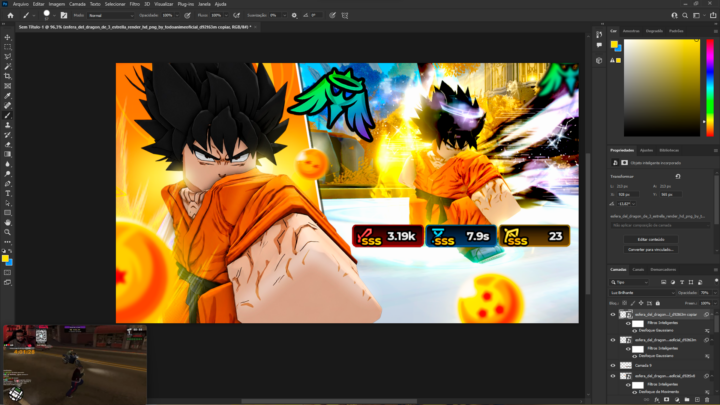The image size is (720, 405).
Task: Click foreground yellow color swatch in toolbar
Action: [x=5, y=259]
